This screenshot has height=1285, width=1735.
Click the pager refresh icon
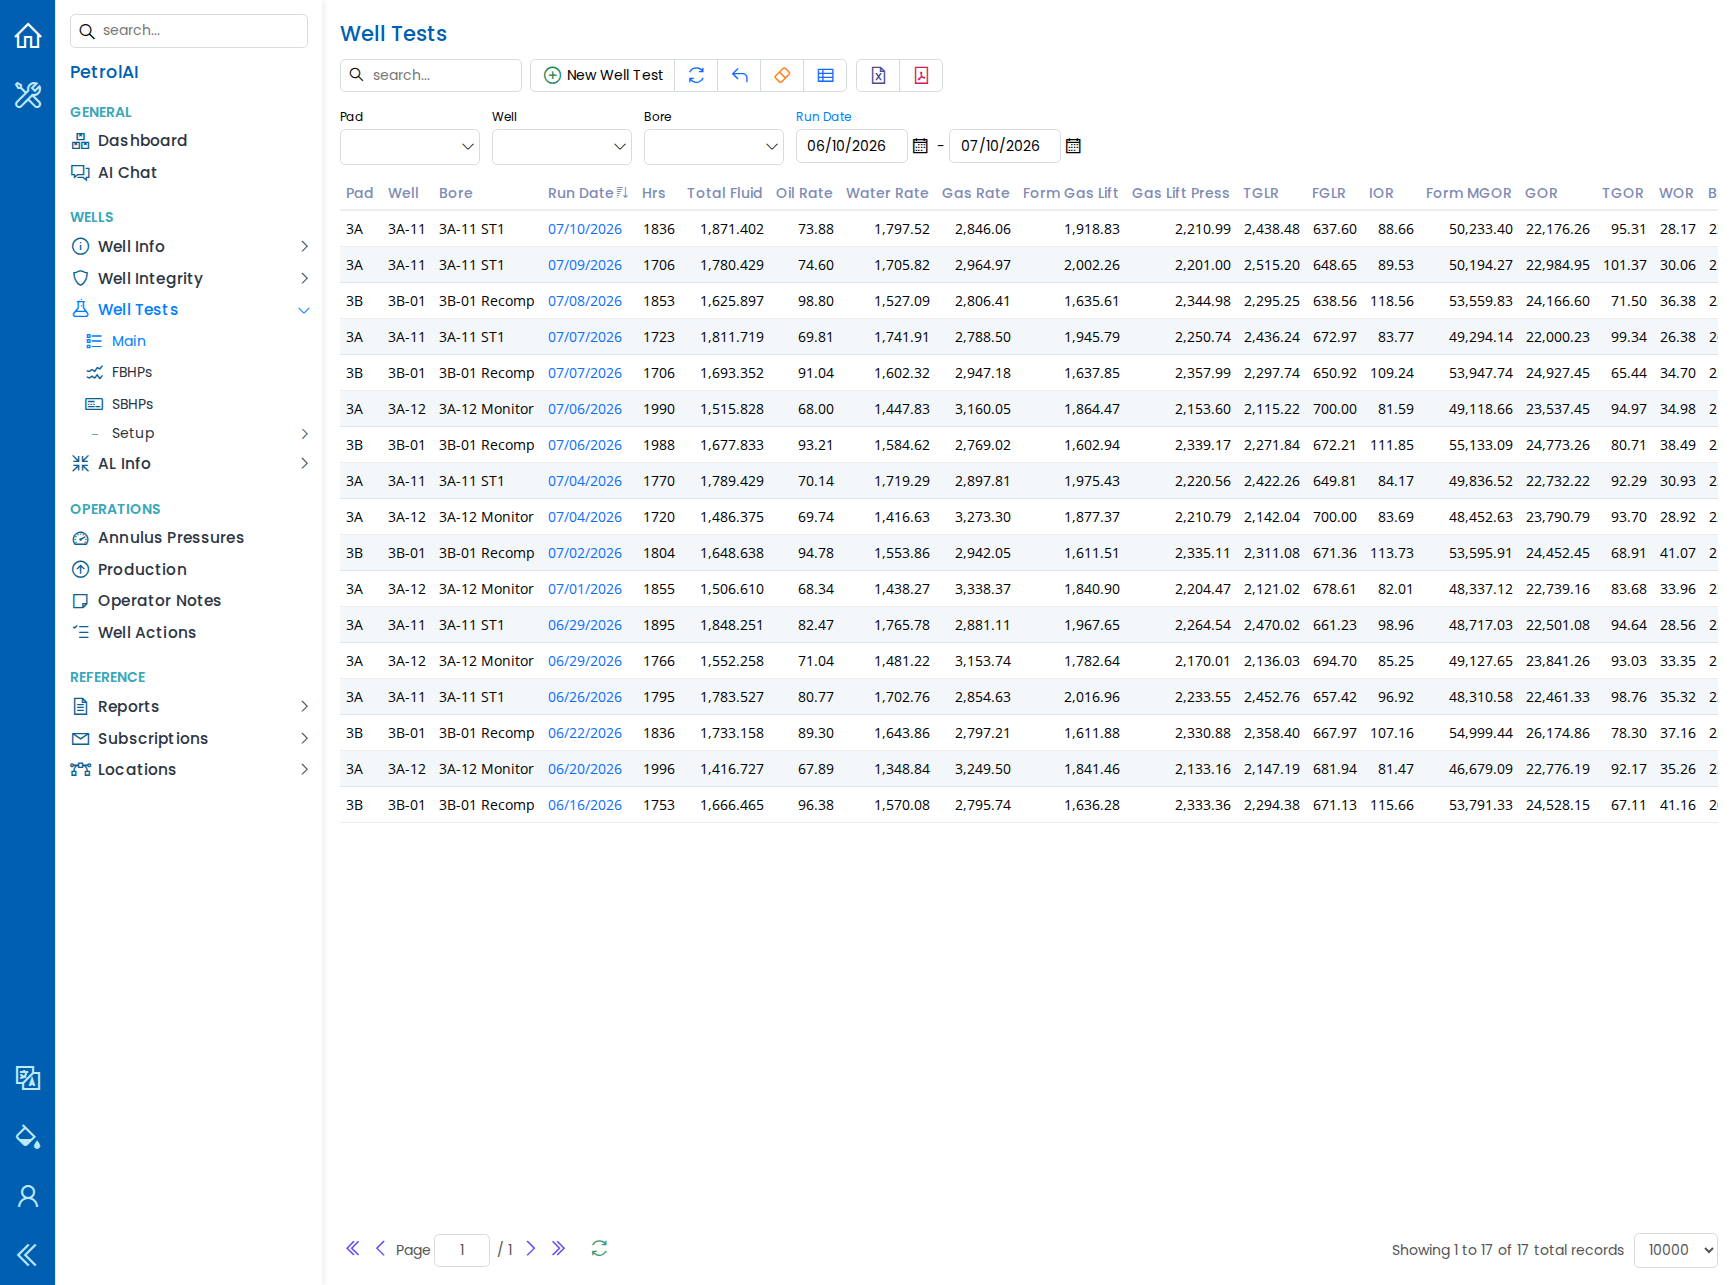point(599,1249)
